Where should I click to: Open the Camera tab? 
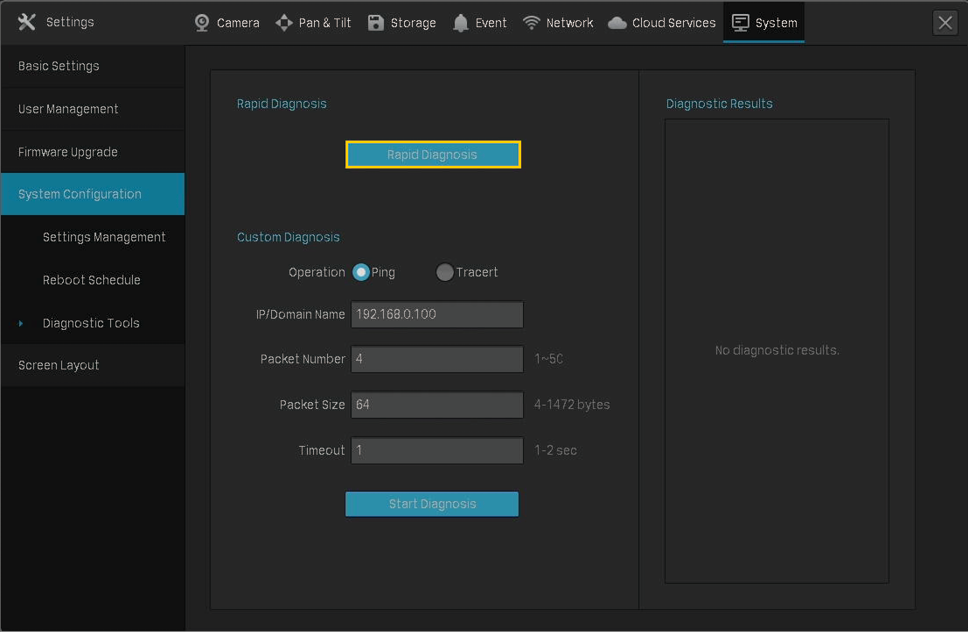(x=227, y=23)
